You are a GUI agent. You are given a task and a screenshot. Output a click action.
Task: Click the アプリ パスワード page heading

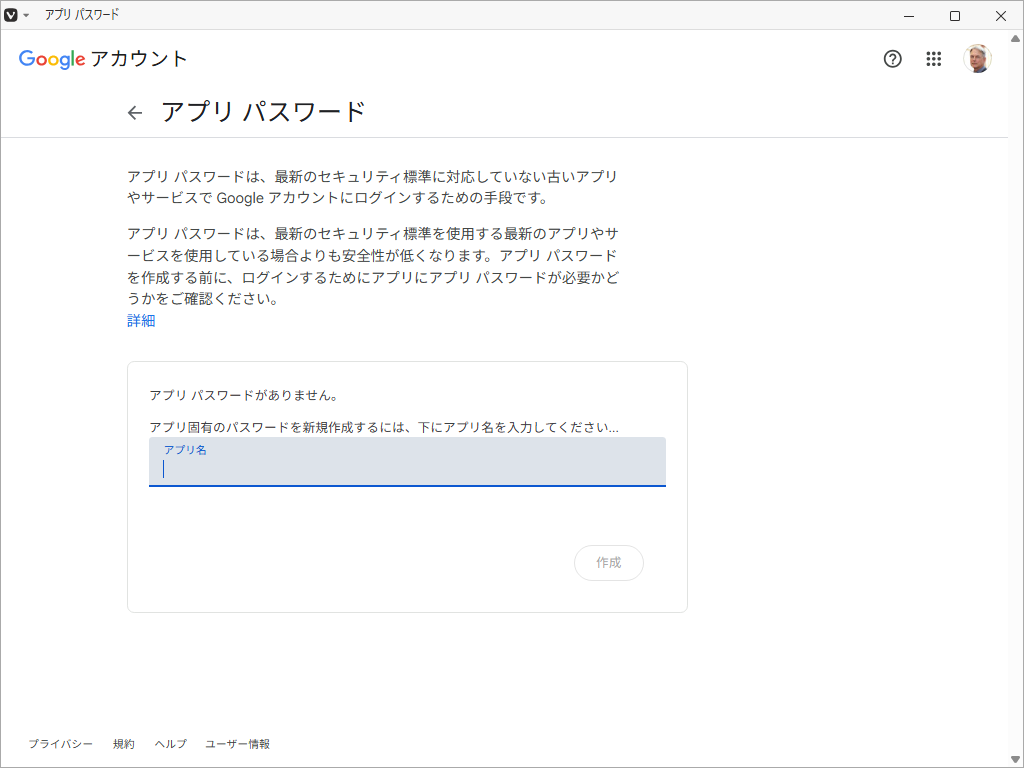tap(263, 112)
